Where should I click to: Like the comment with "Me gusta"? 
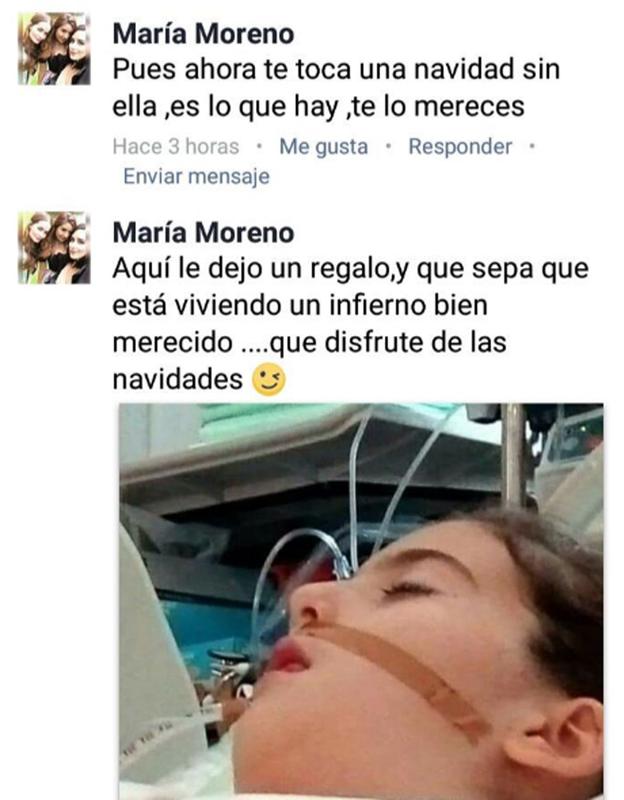coord(323,147)
